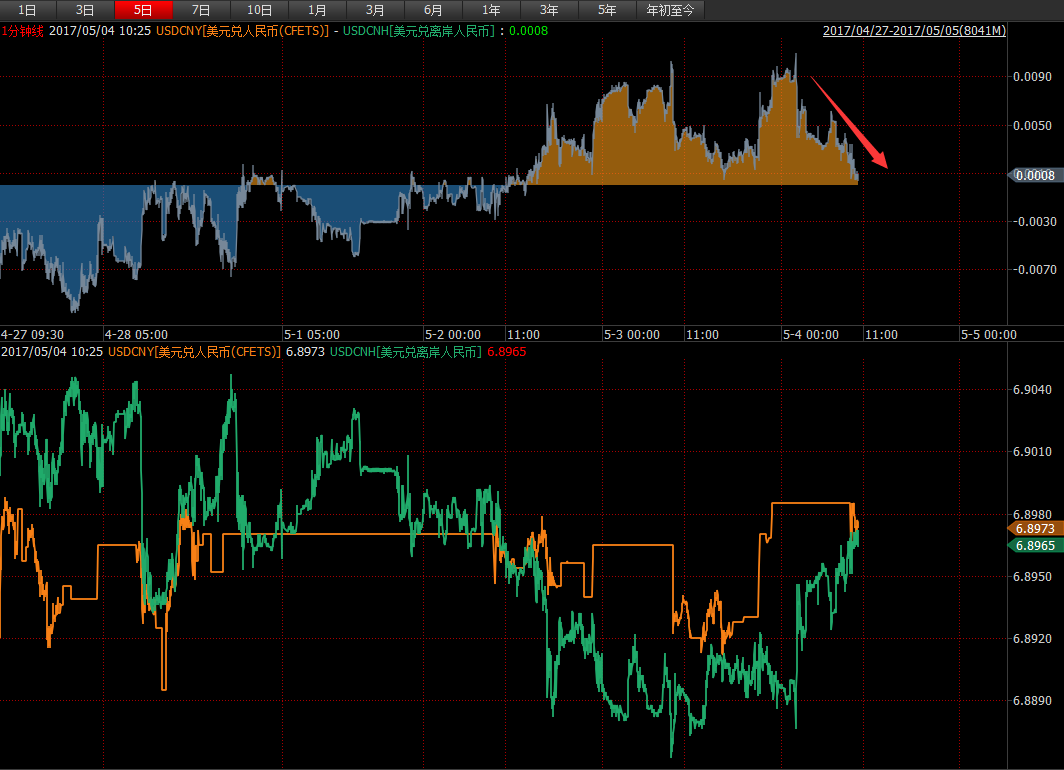This screenshot has width=1064, height=770.
Task: Click the 5-1 05:00 time axis label
Action: pos(312,334)
